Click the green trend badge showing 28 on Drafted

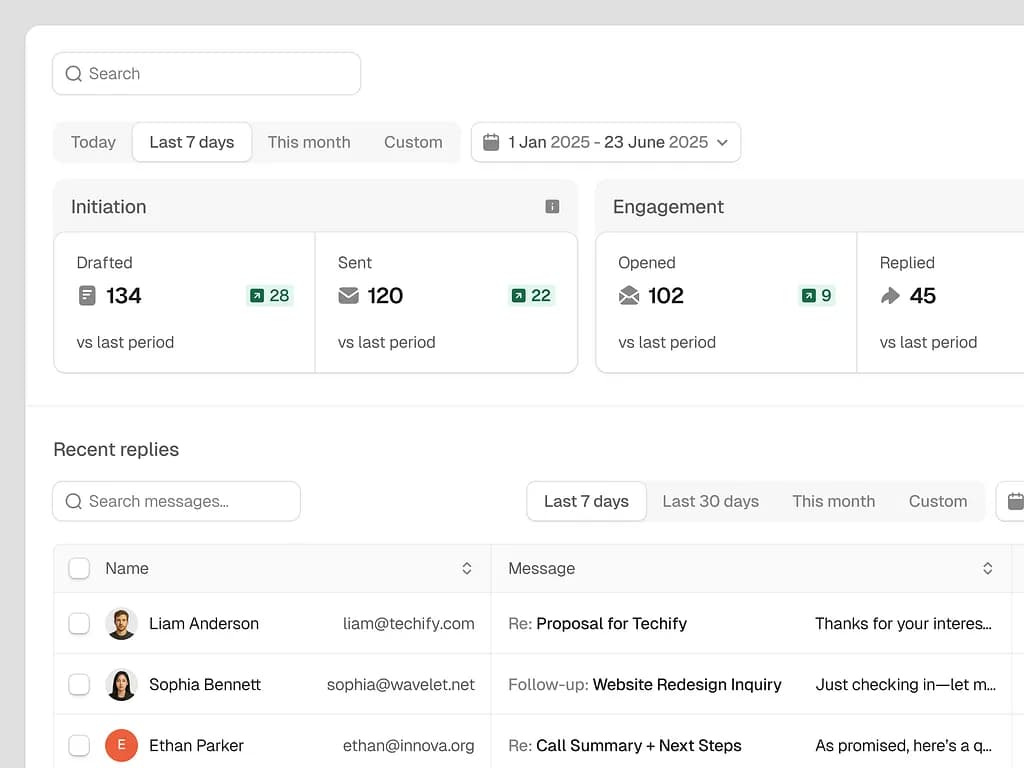tap(269, 295)
